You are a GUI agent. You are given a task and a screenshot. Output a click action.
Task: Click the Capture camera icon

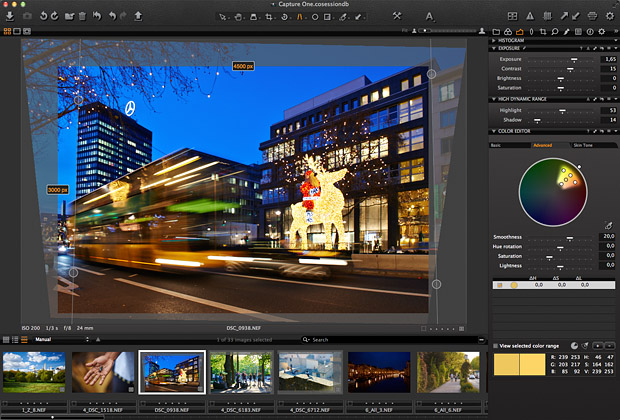point(29,16)
